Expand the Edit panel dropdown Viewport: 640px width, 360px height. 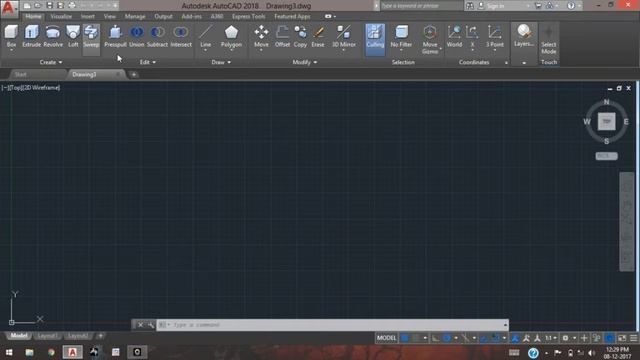point(148,62)
